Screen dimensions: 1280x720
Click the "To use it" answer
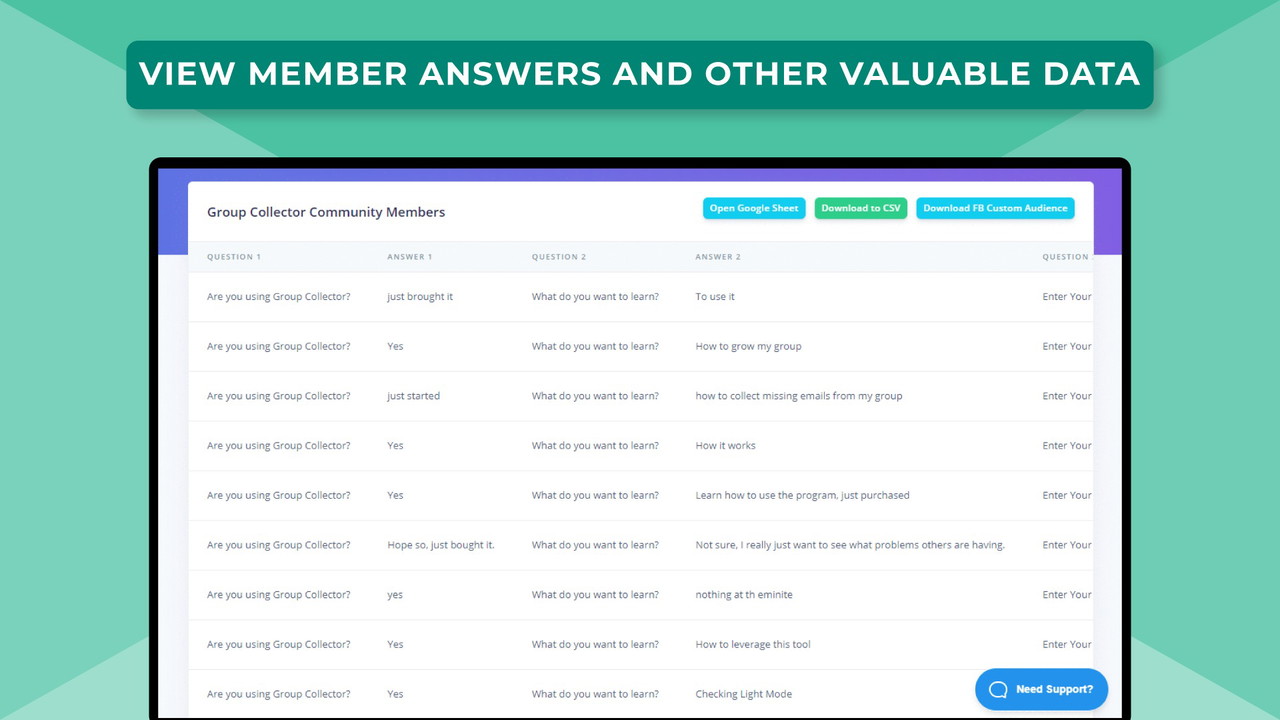point(715,297)
